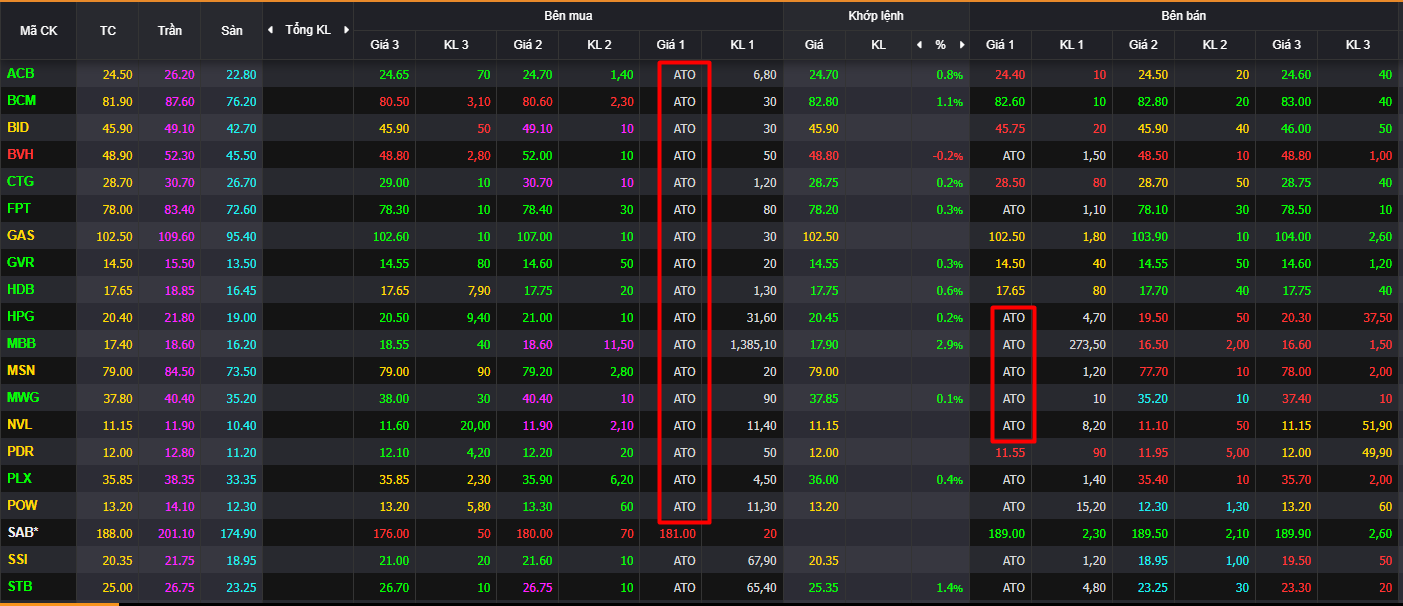The width and height of the screenshot is (1403, 606).
Task: Open the SSI stock symbol
Action: 17,559
